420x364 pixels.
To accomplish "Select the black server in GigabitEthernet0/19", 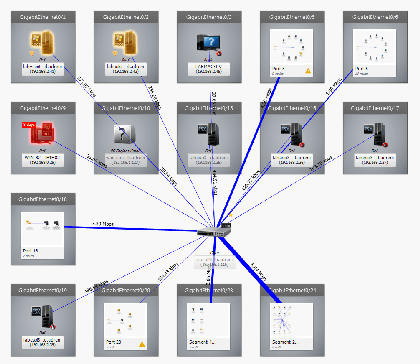I will point(43,316).
